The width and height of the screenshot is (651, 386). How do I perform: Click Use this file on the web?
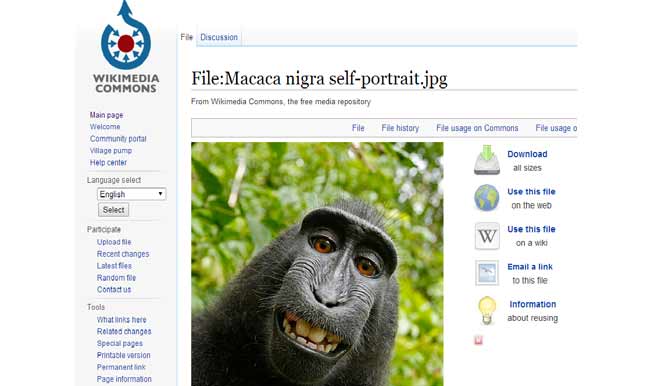coord(531,198)
